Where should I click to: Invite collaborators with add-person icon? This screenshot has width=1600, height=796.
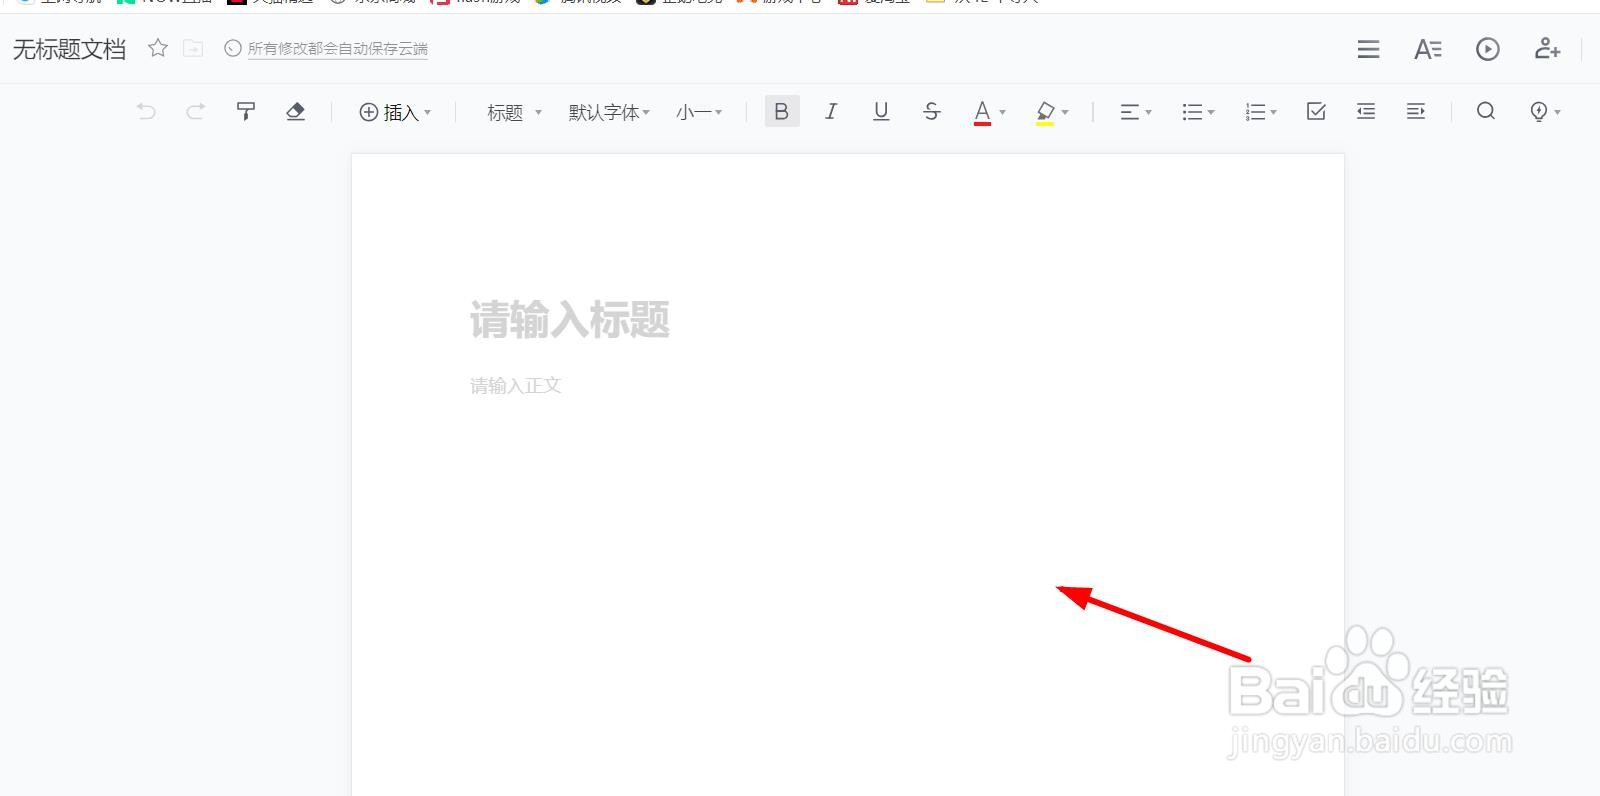click(x=1547, y=48)
